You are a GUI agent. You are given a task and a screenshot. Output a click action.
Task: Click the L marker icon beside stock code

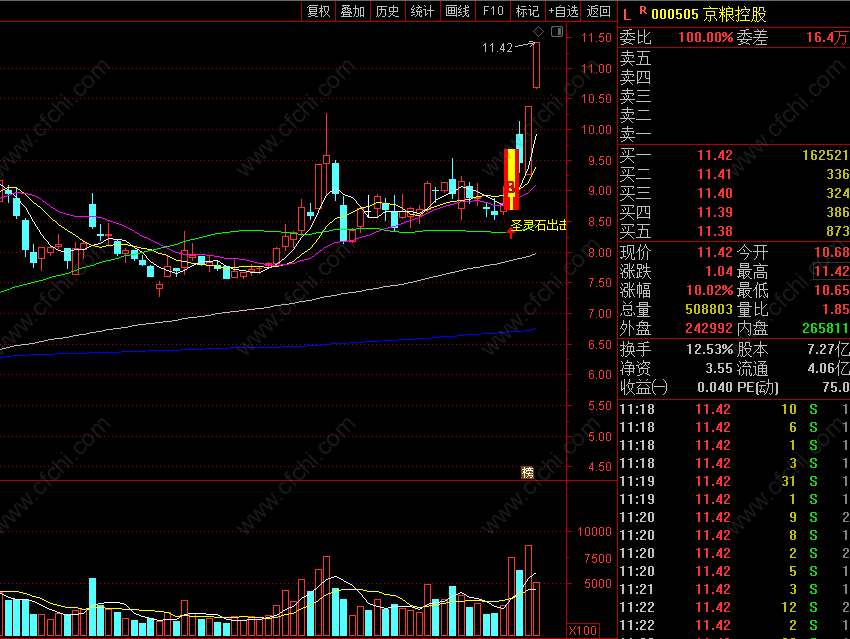pos(627,15)
